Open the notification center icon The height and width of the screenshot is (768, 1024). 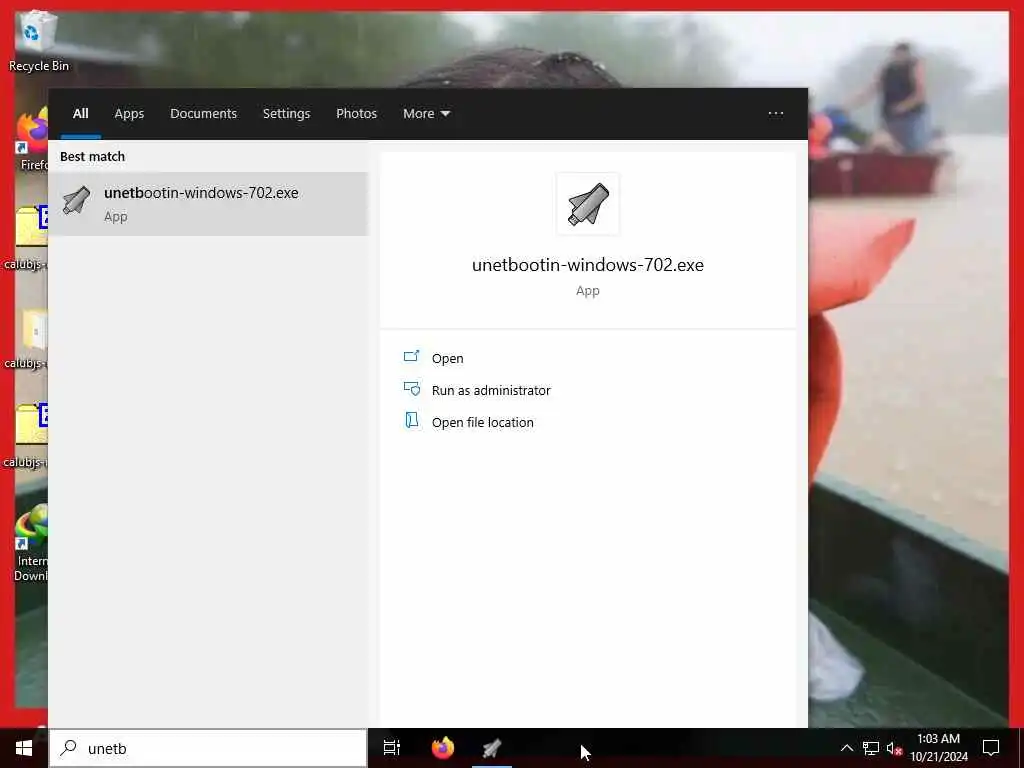(x=991, y=748)
